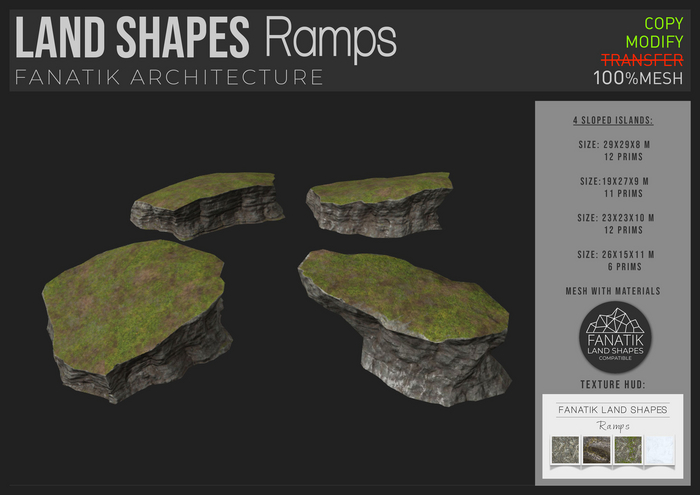This screenshot has height=495, width=700.
Task: Click the LAND SHAPES Ramps title
Action: tap(206, 38)
